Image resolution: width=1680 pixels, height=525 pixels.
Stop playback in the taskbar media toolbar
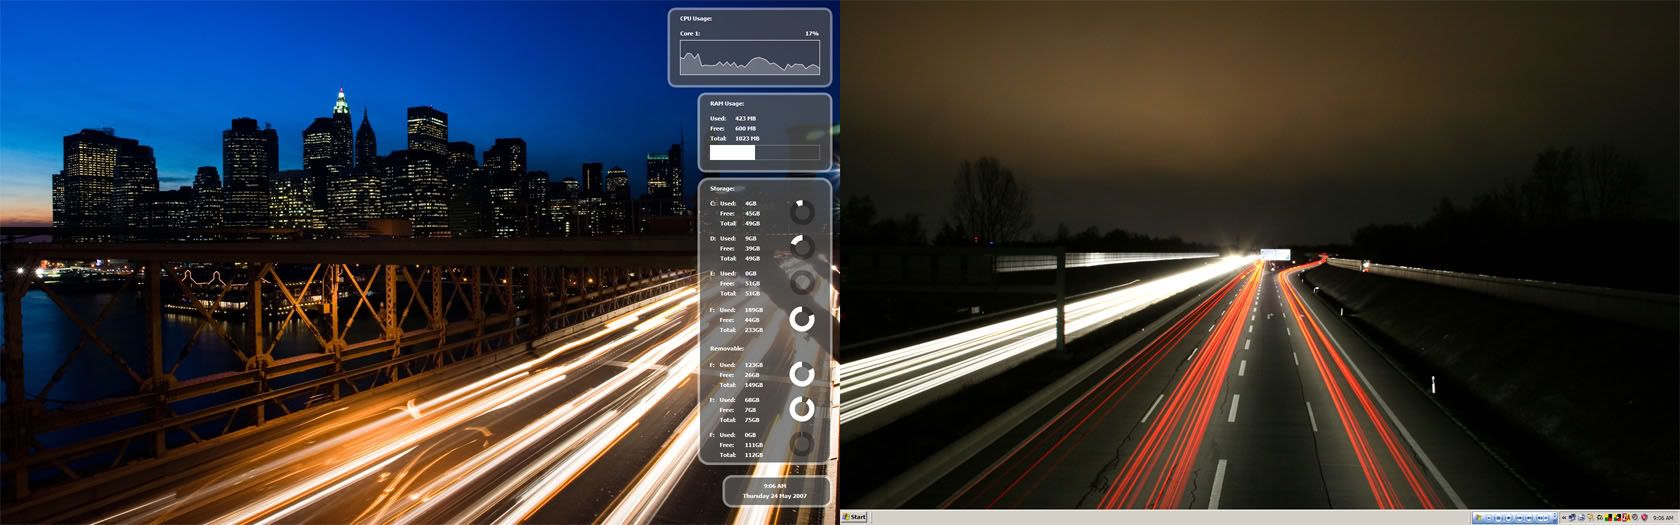1508,518
